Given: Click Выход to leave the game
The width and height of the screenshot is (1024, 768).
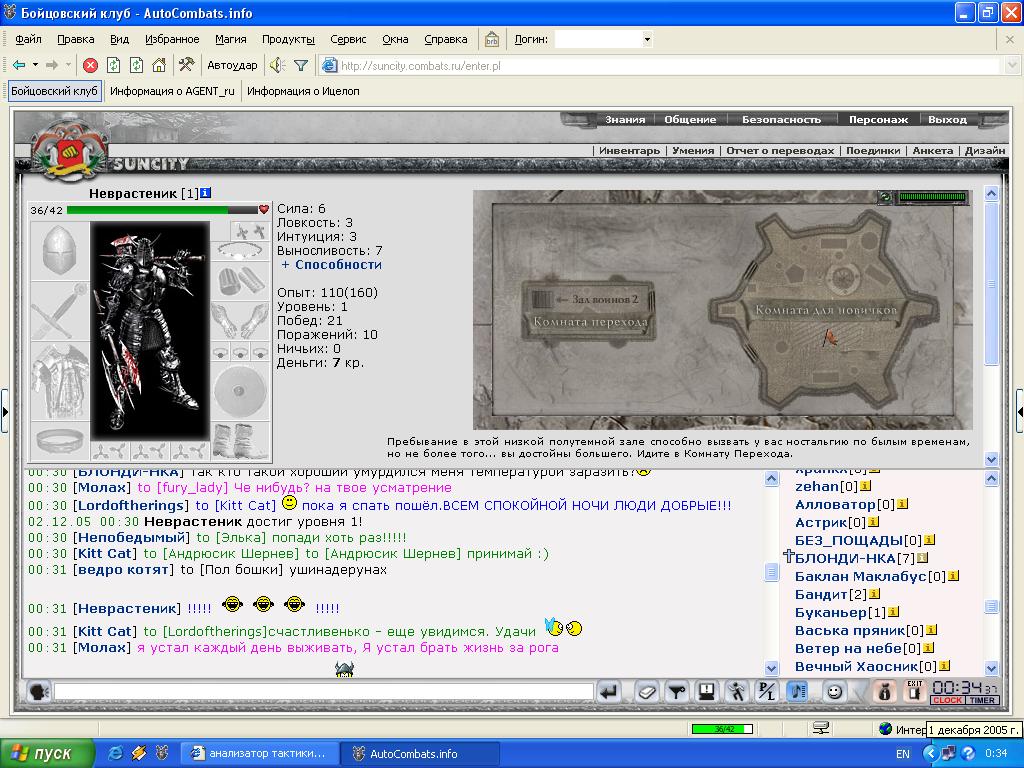Looking at the screenshot, I should click(x=947, y=120).
